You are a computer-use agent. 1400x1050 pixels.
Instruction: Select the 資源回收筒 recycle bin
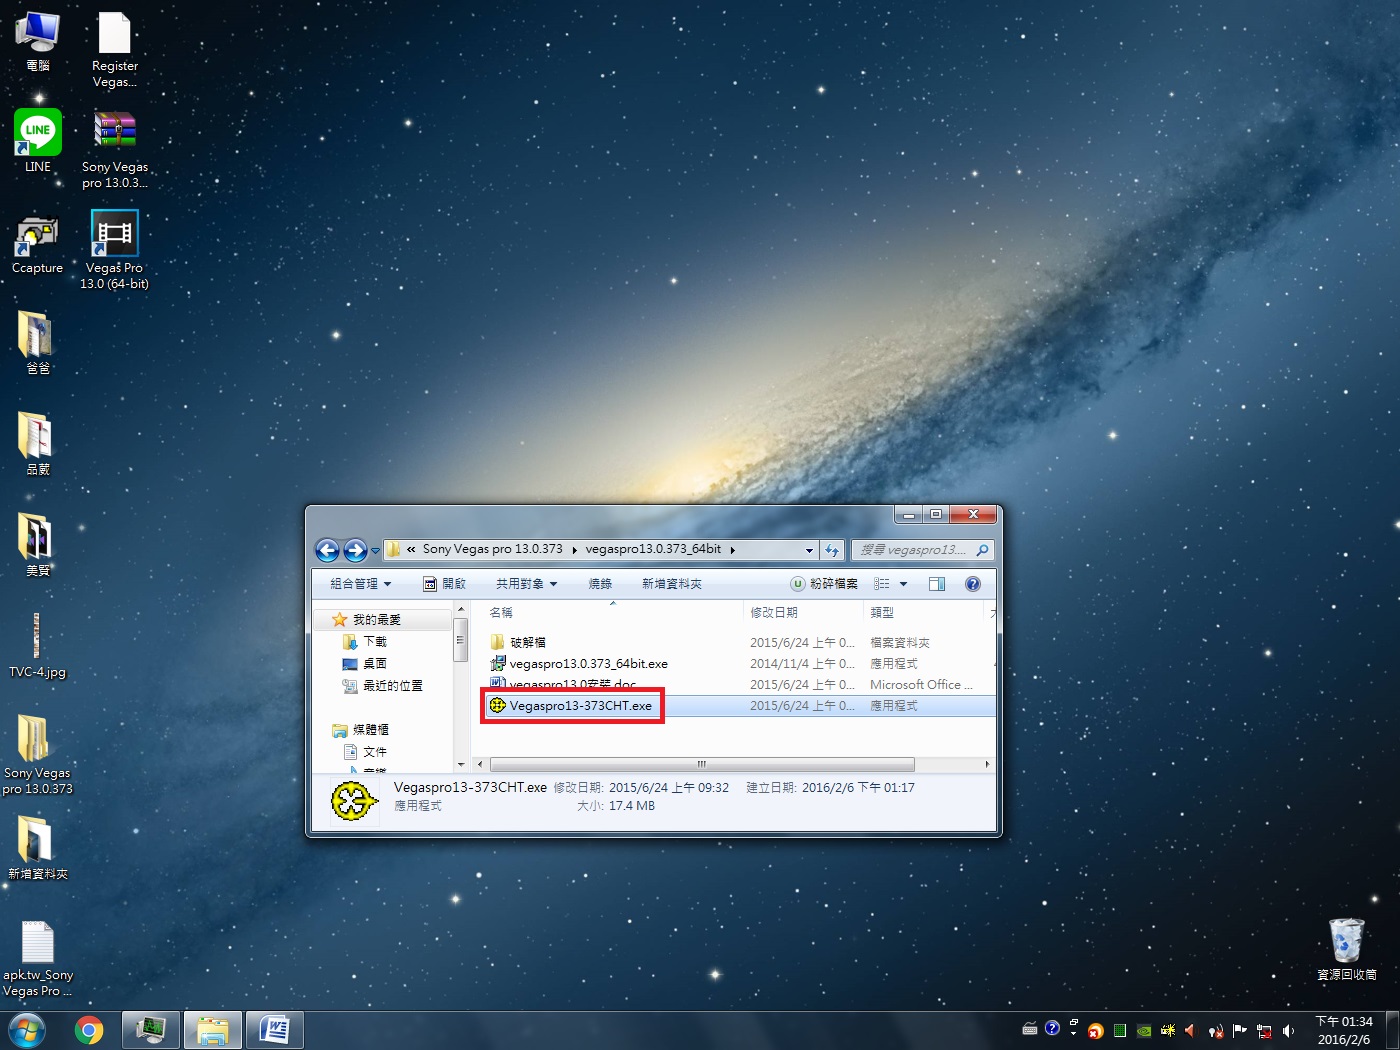pyautogui.click(x=1346, y=949)
